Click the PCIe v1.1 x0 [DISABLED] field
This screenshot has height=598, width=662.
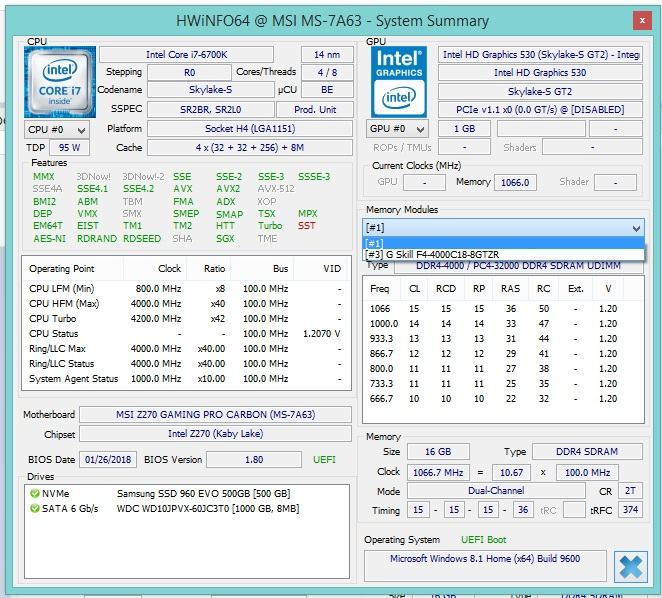click(540, 110)
